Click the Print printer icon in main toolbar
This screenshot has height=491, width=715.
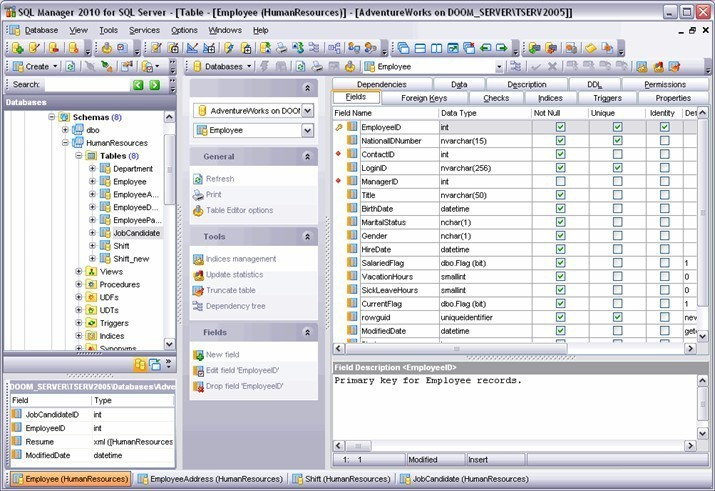coord(282,48)
